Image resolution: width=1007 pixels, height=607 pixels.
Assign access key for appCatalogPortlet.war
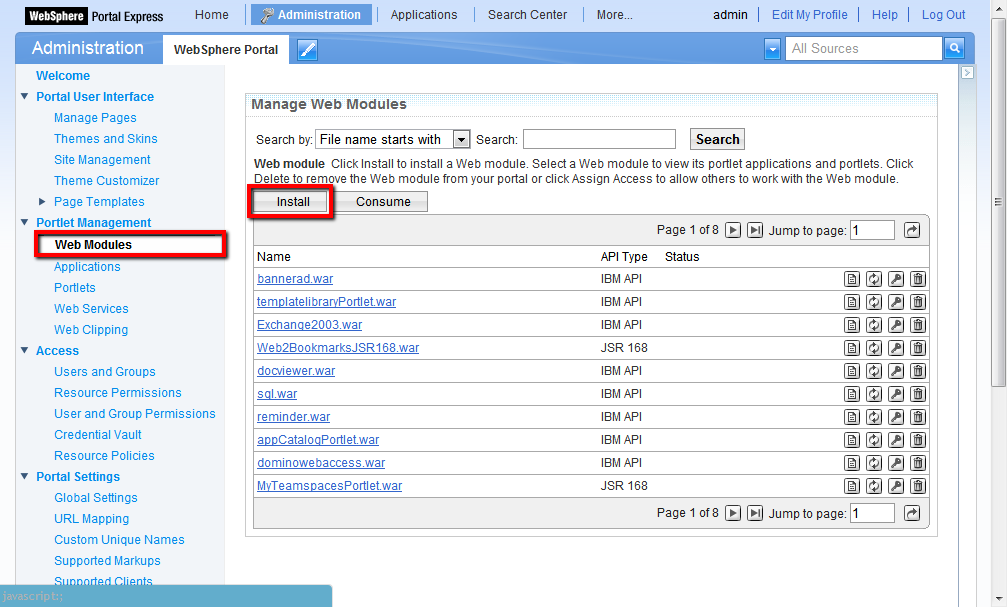(x=896, y=440)
